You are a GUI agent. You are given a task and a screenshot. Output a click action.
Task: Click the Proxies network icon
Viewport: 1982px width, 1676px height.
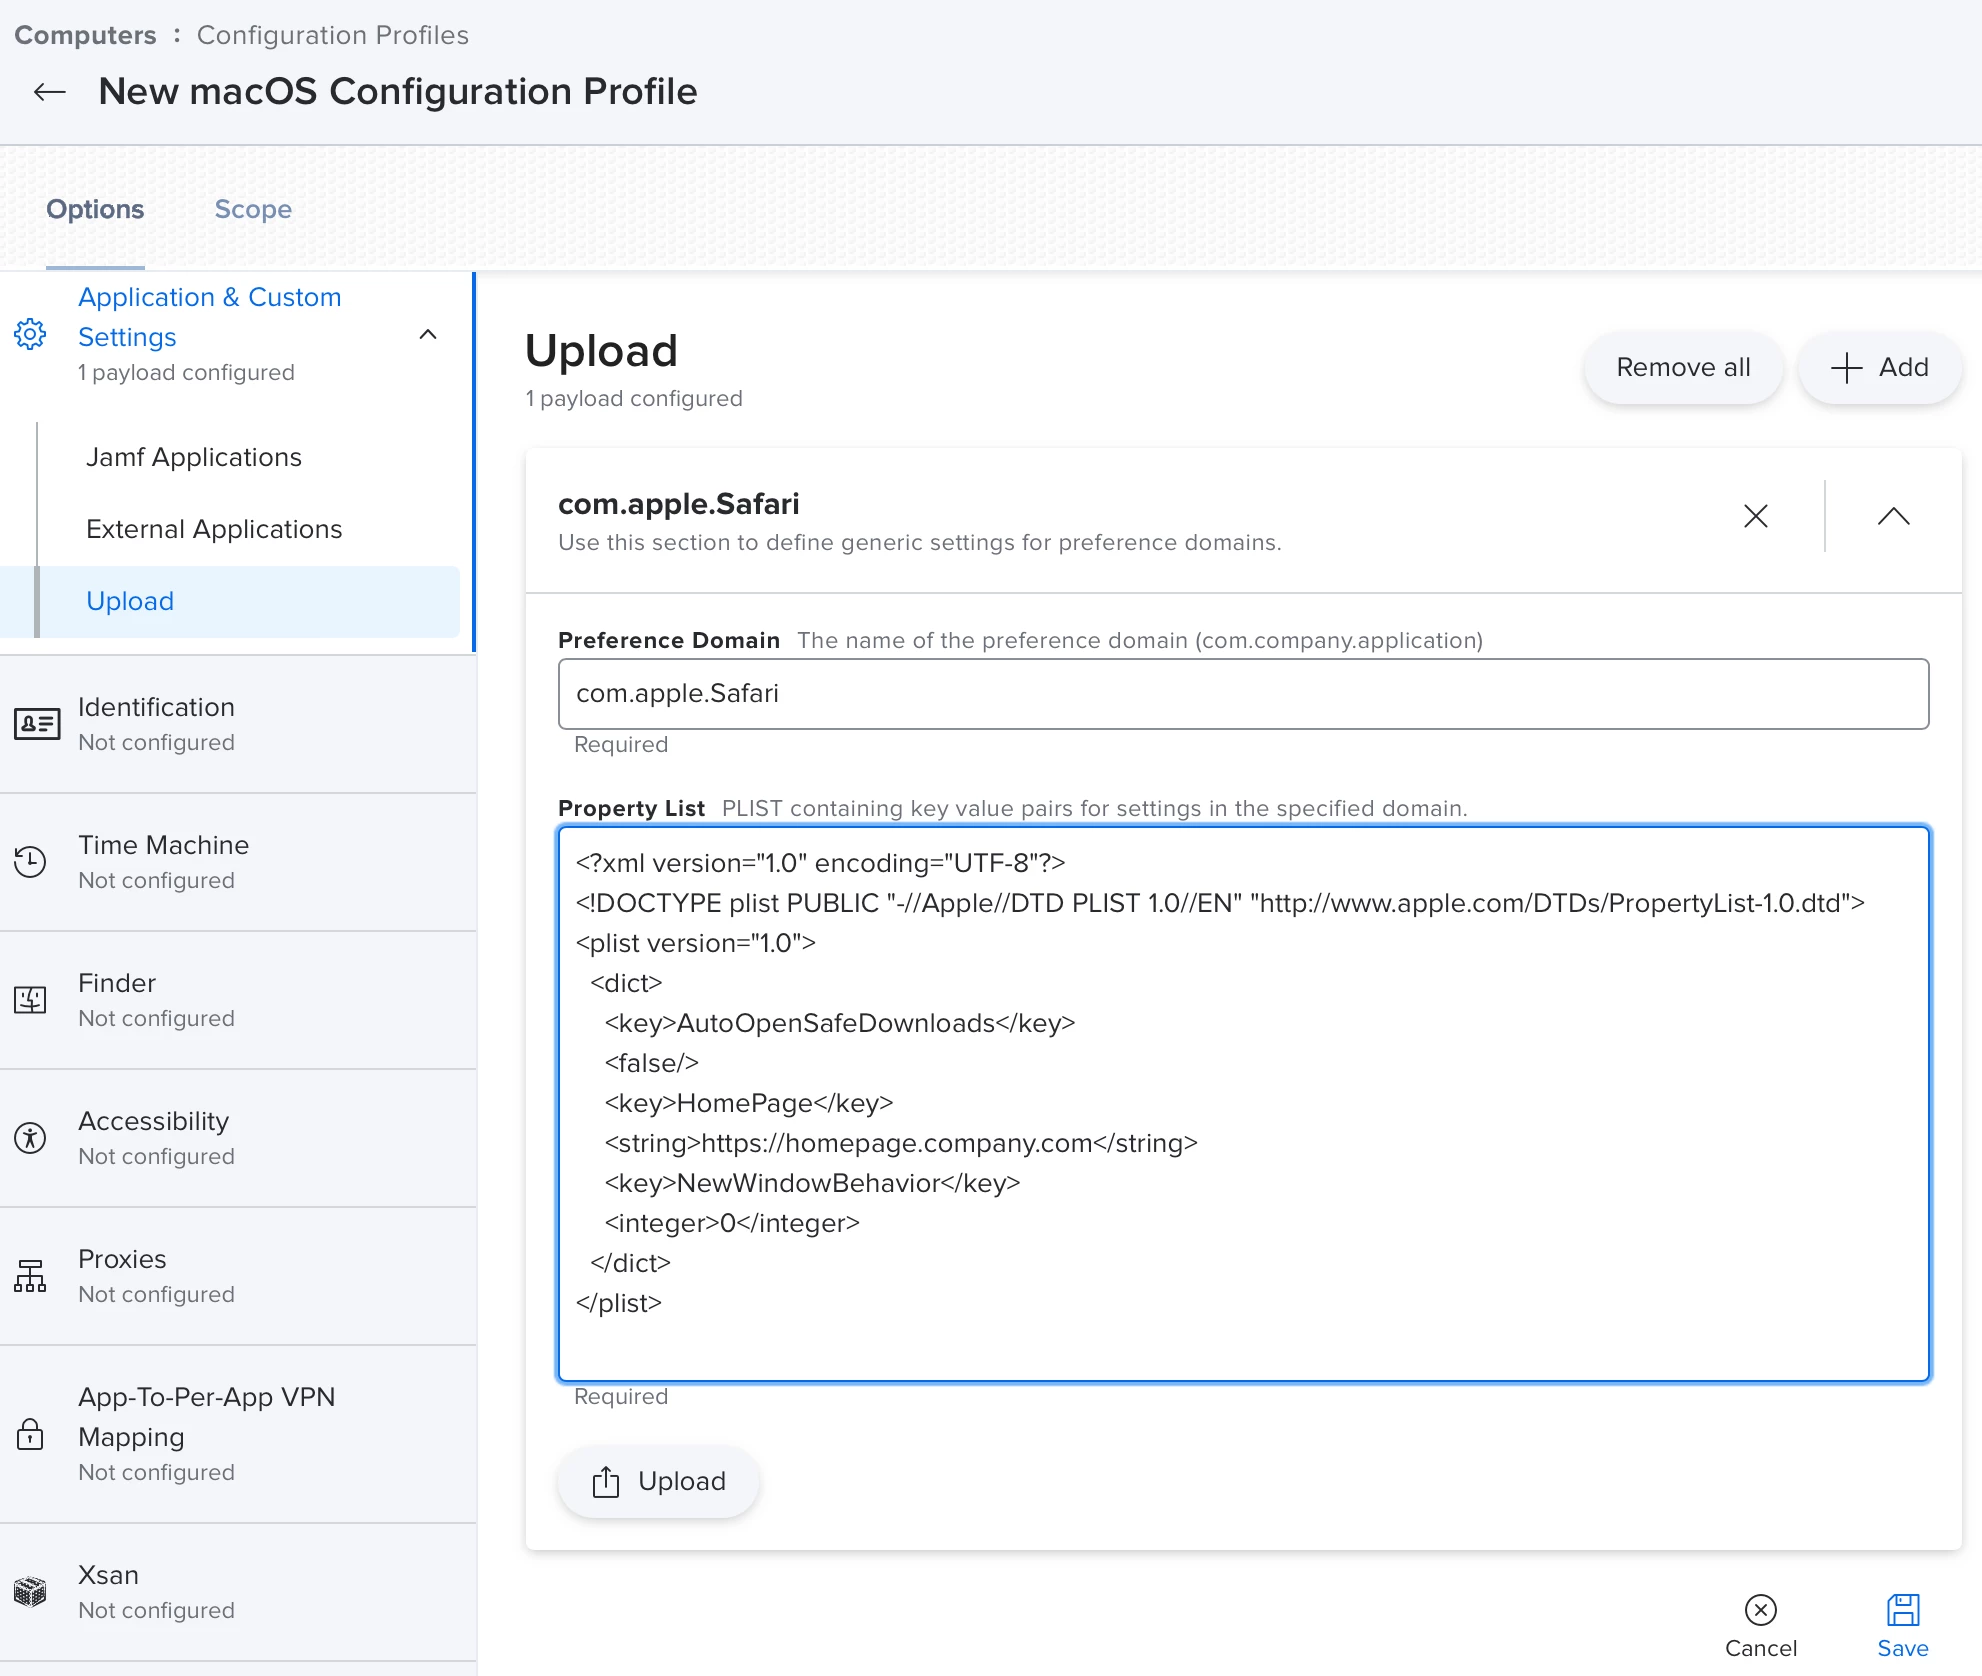tap(30, 1276)
